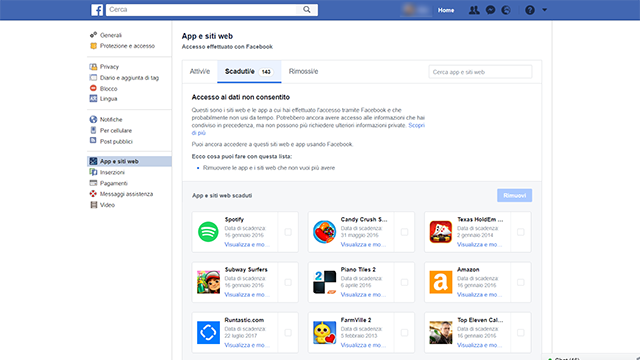640x360 pixels.
Task: Click the Rimuovi button
Action: point(514,195)
